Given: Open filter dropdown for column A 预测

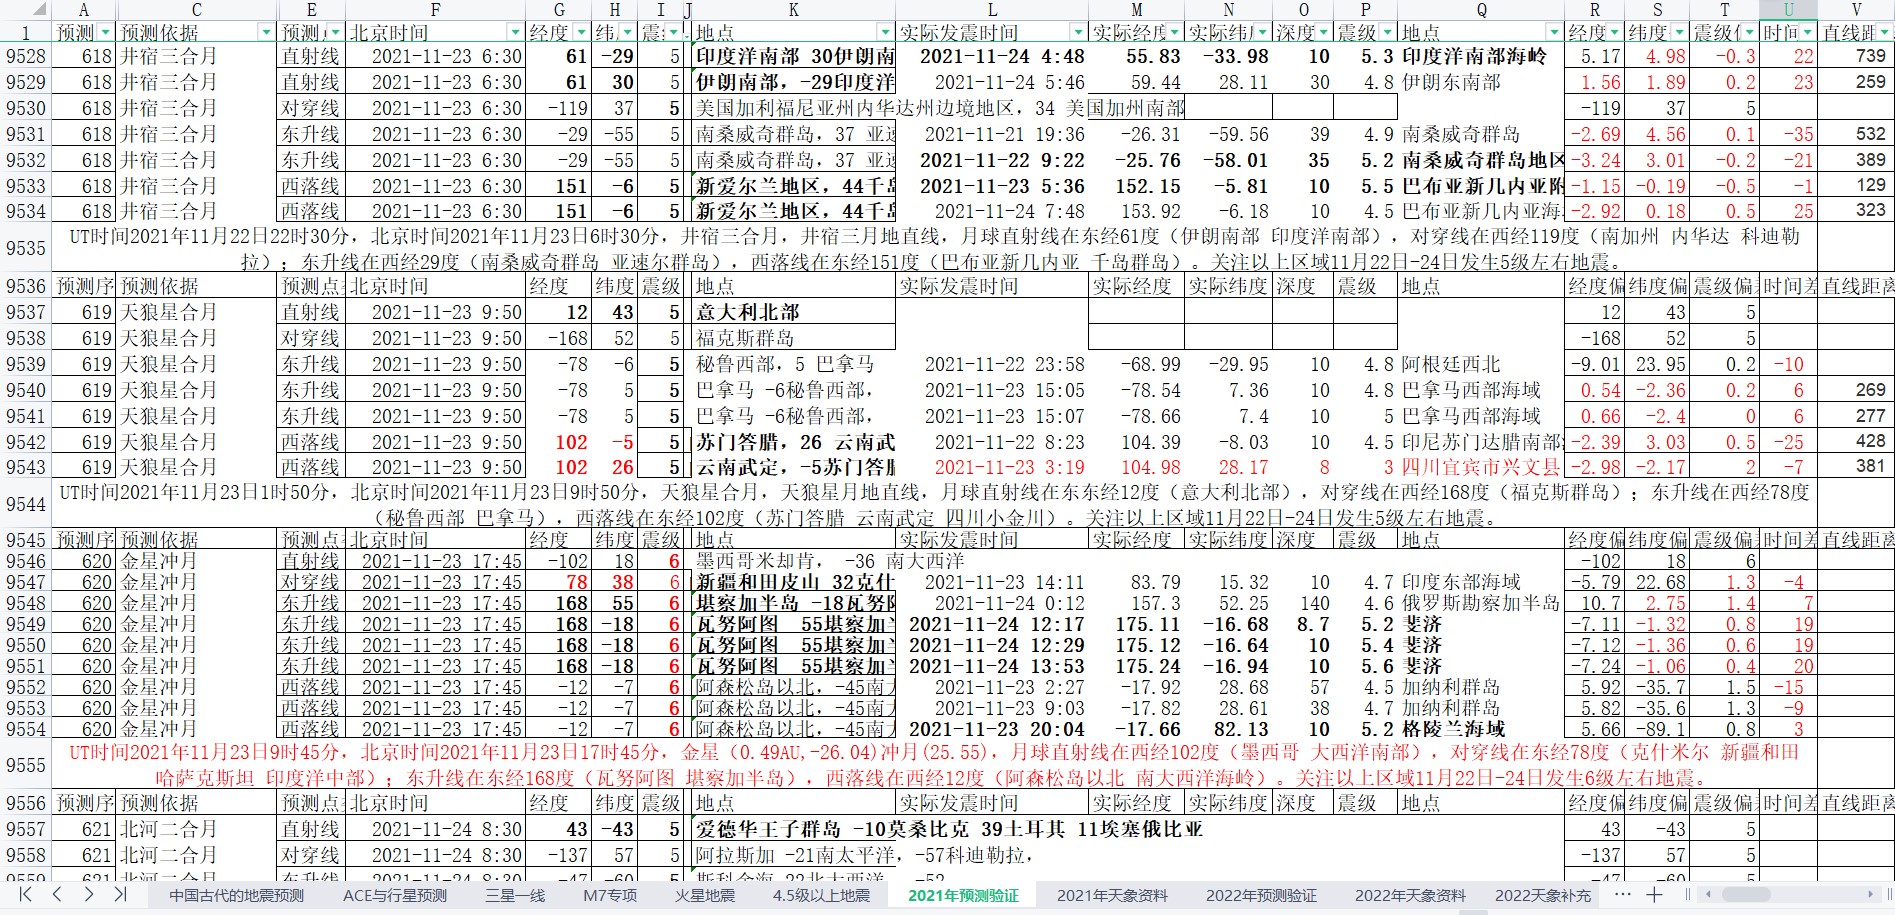Looking at the screenshot, I should [106, 33].
